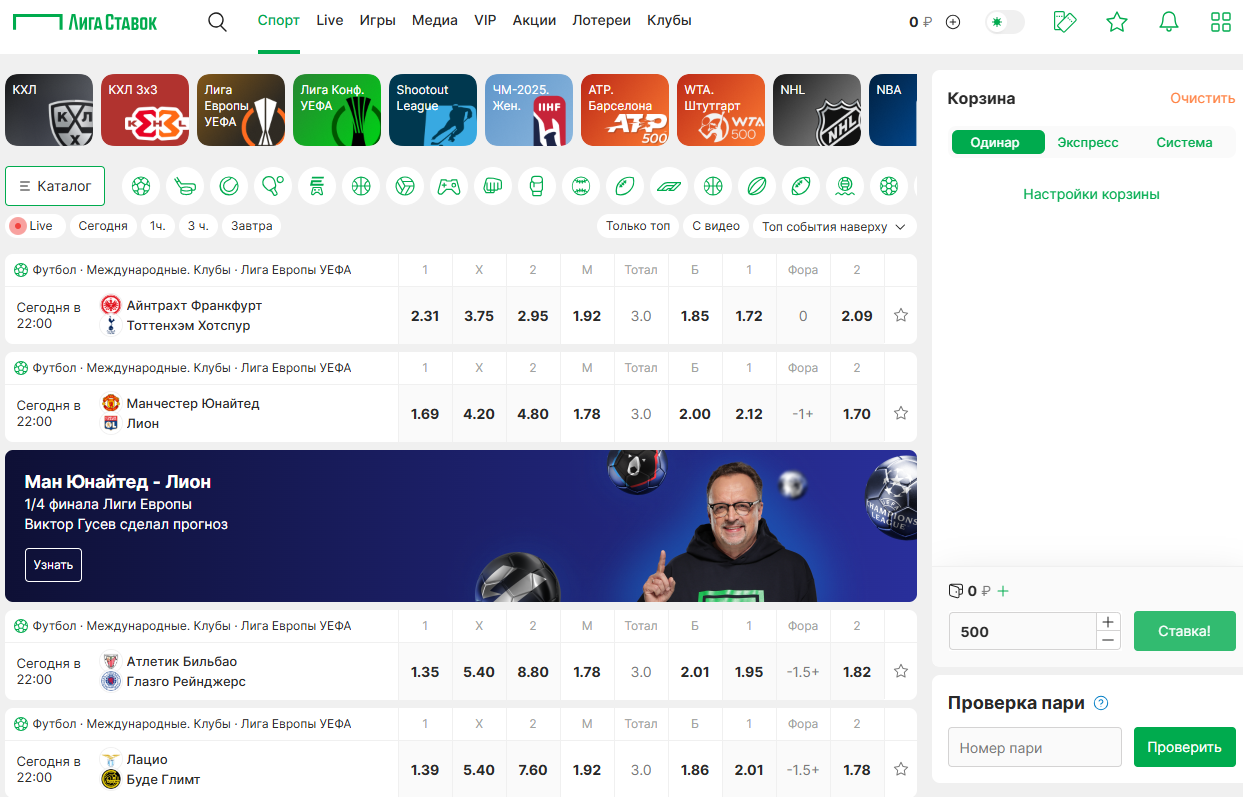1243x797 pixels.
Task: Add Айнтрахт–Тоттенхэм match to favorites
Action: [x=901, y=316]
